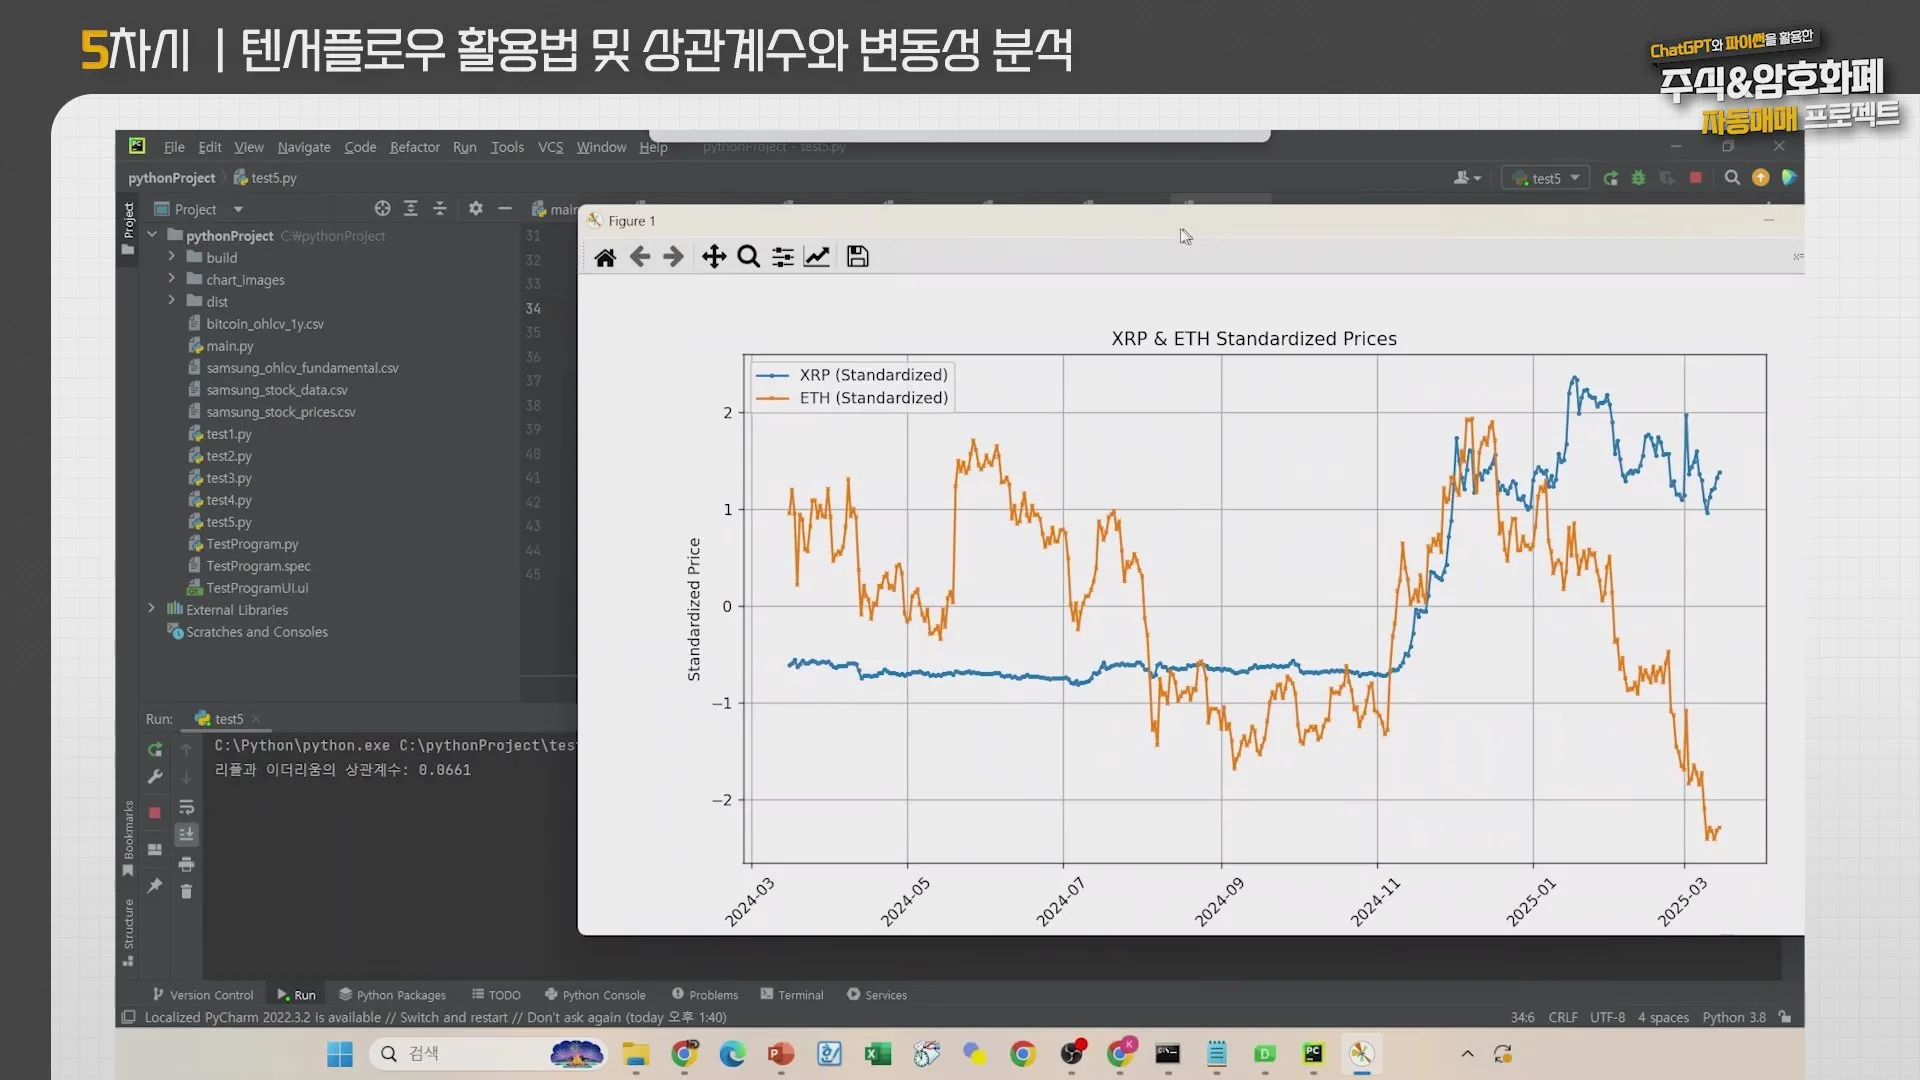The width and height of the screenshot is (1920, 1080).
Task: Rerun test5 in Run tool window
Action: coord(155,749)
